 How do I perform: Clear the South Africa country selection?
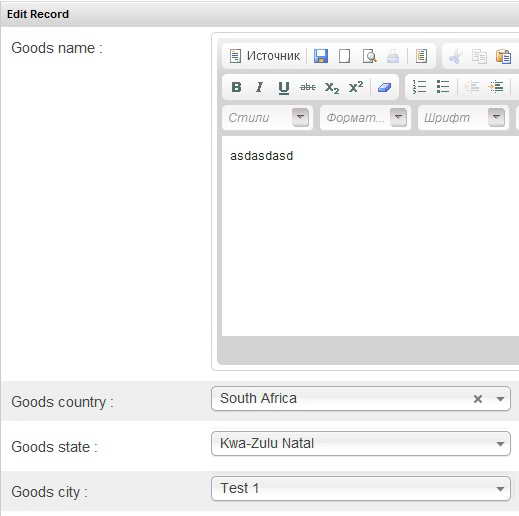pyautogui.click(x=478, y=399)
